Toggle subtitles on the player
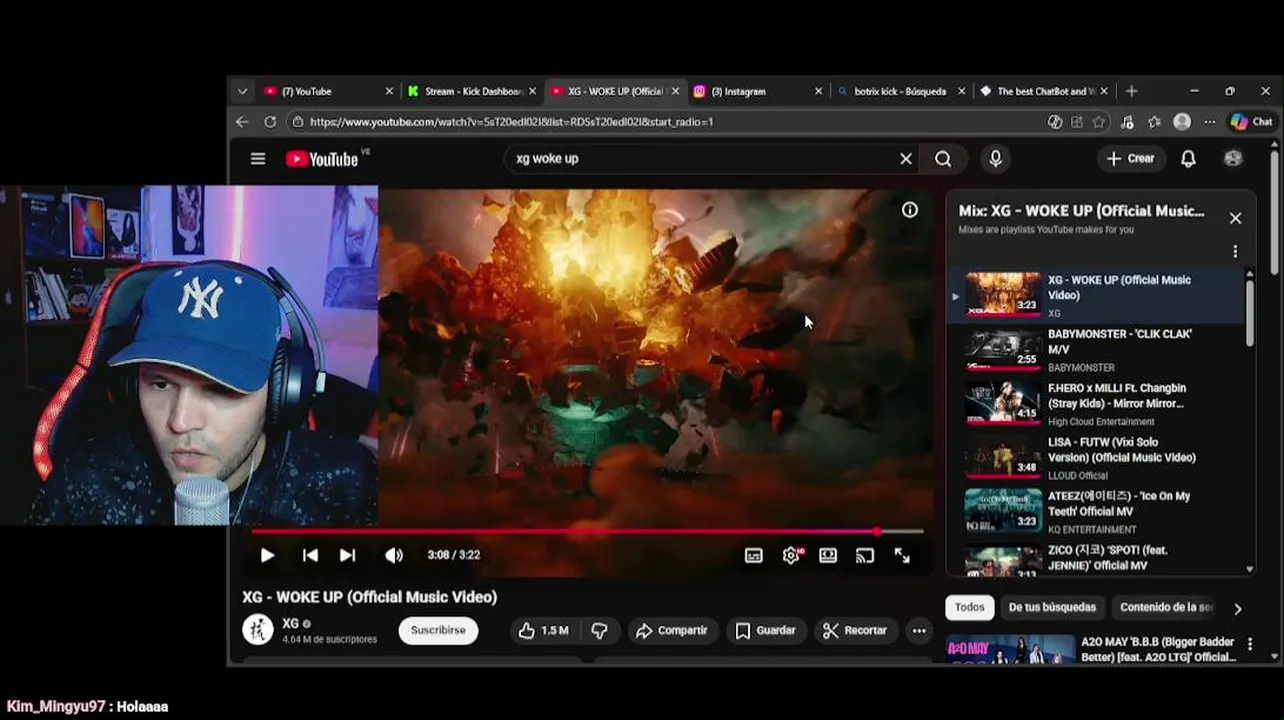Viewport: 1284px width, 720px height. tap(754, 555)
